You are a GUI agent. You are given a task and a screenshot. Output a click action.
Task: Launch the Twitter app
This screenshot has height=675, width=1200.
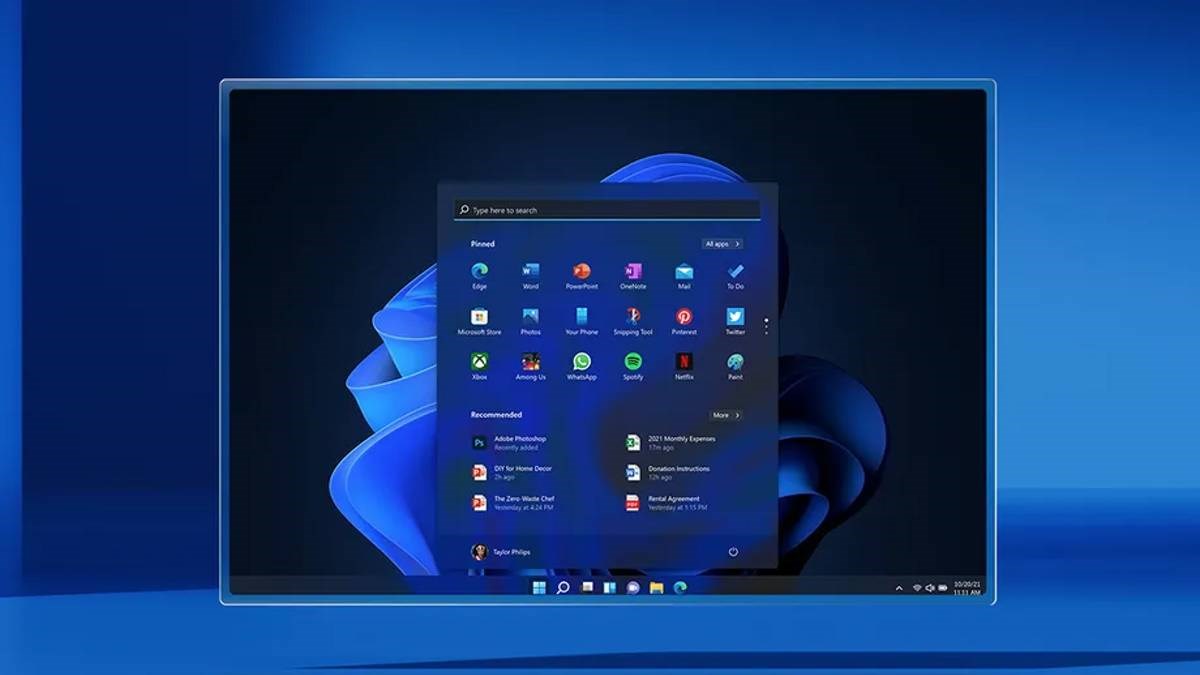735,321
